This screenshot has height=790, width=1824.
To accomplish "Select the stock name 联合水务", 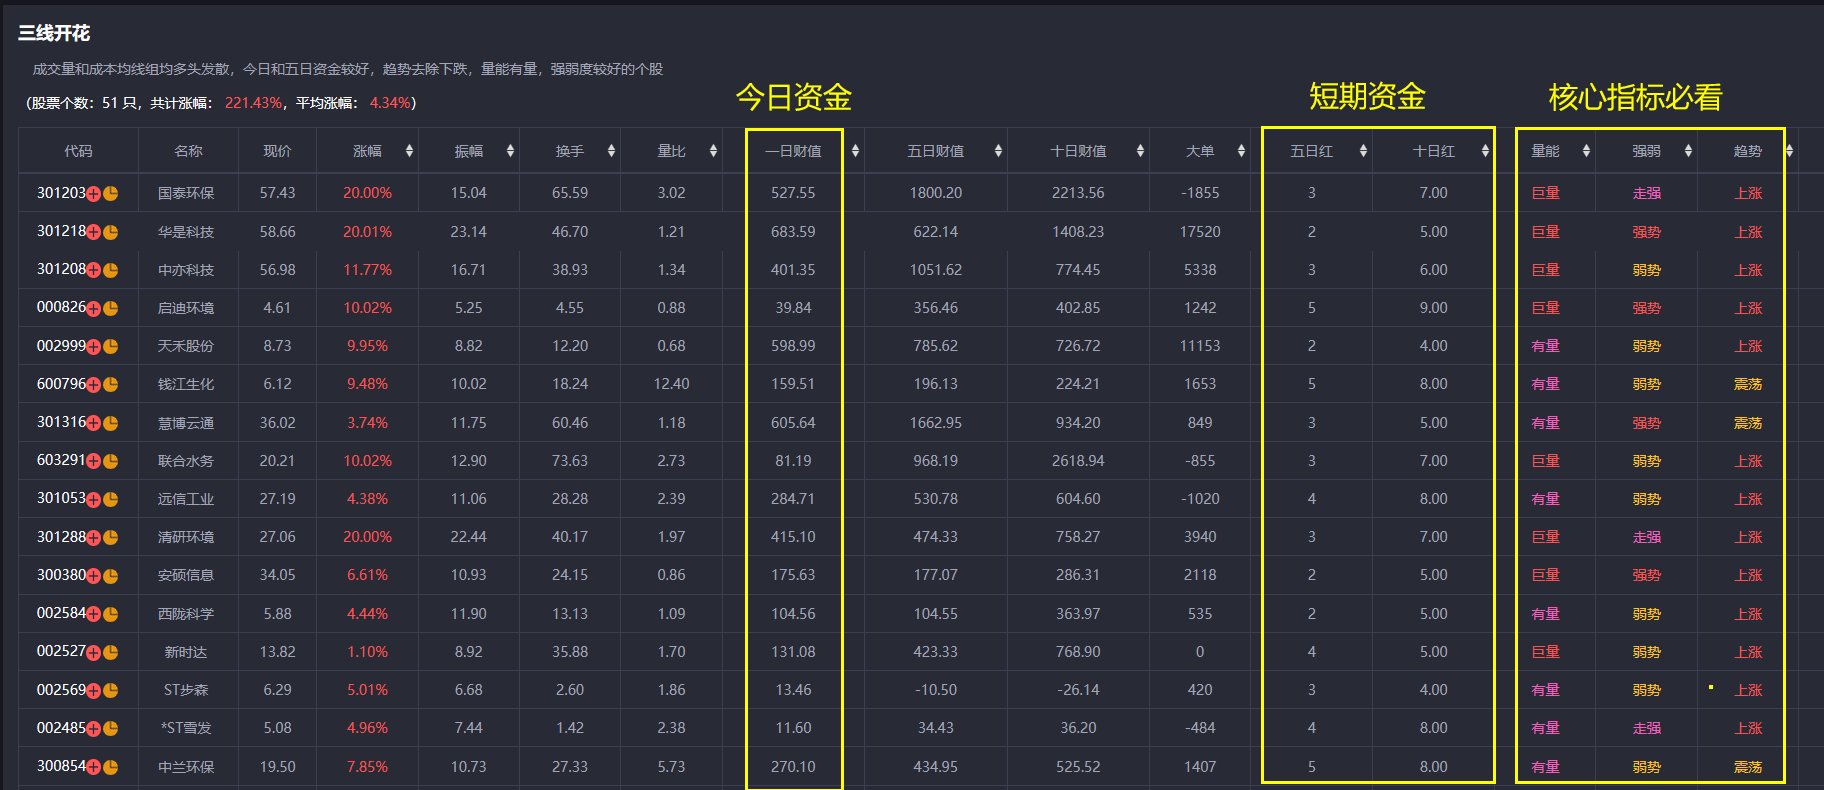I will [x=186, y=461].
